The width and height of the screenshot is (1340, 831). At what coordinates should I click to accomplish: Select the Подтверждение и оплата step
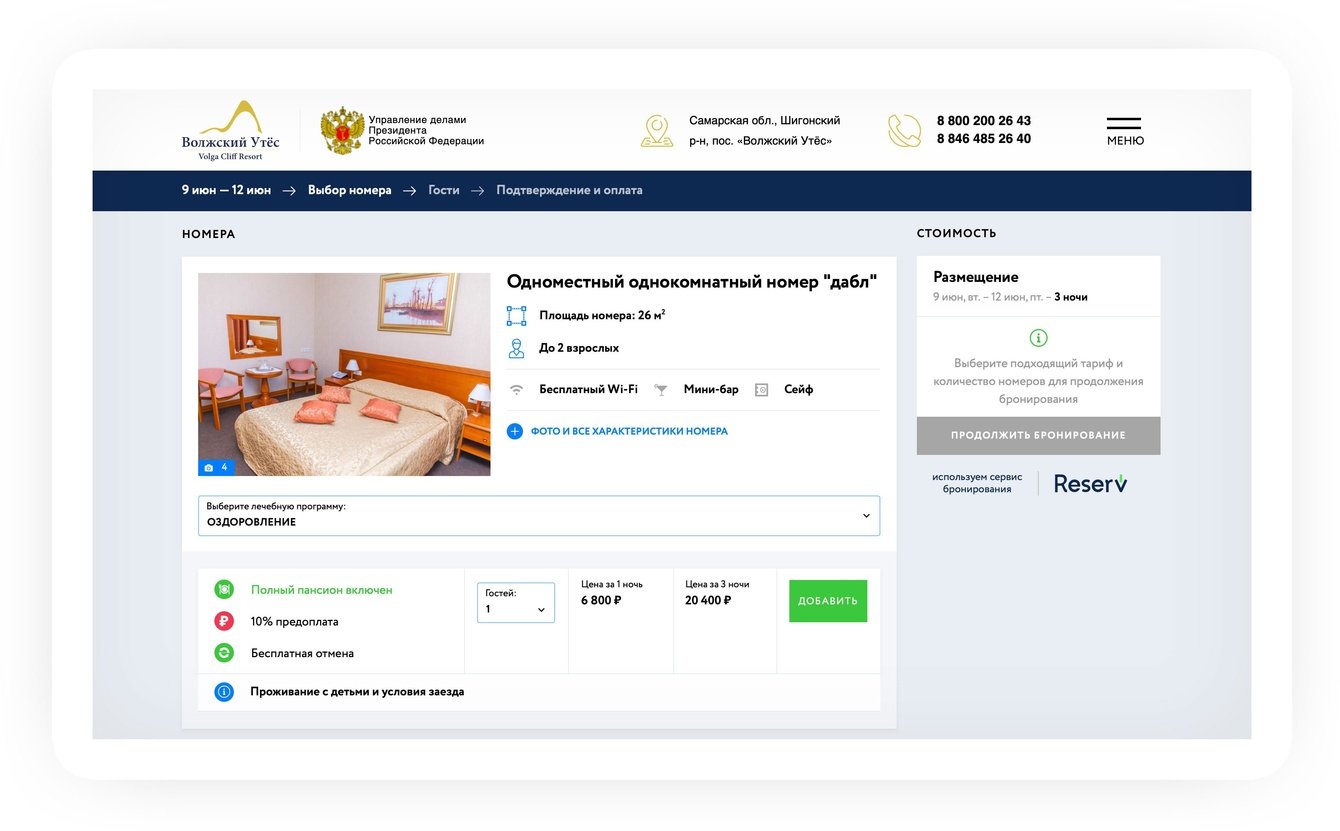click(x=570, y=190)
